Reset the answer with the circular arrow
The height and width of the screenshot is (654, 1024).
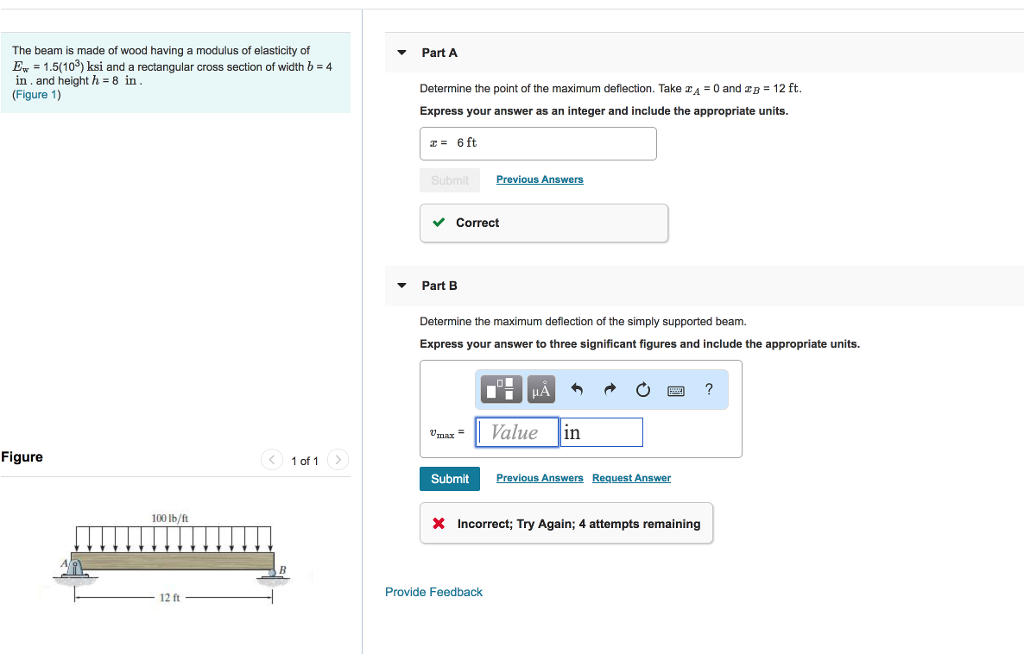coord(643,389)
